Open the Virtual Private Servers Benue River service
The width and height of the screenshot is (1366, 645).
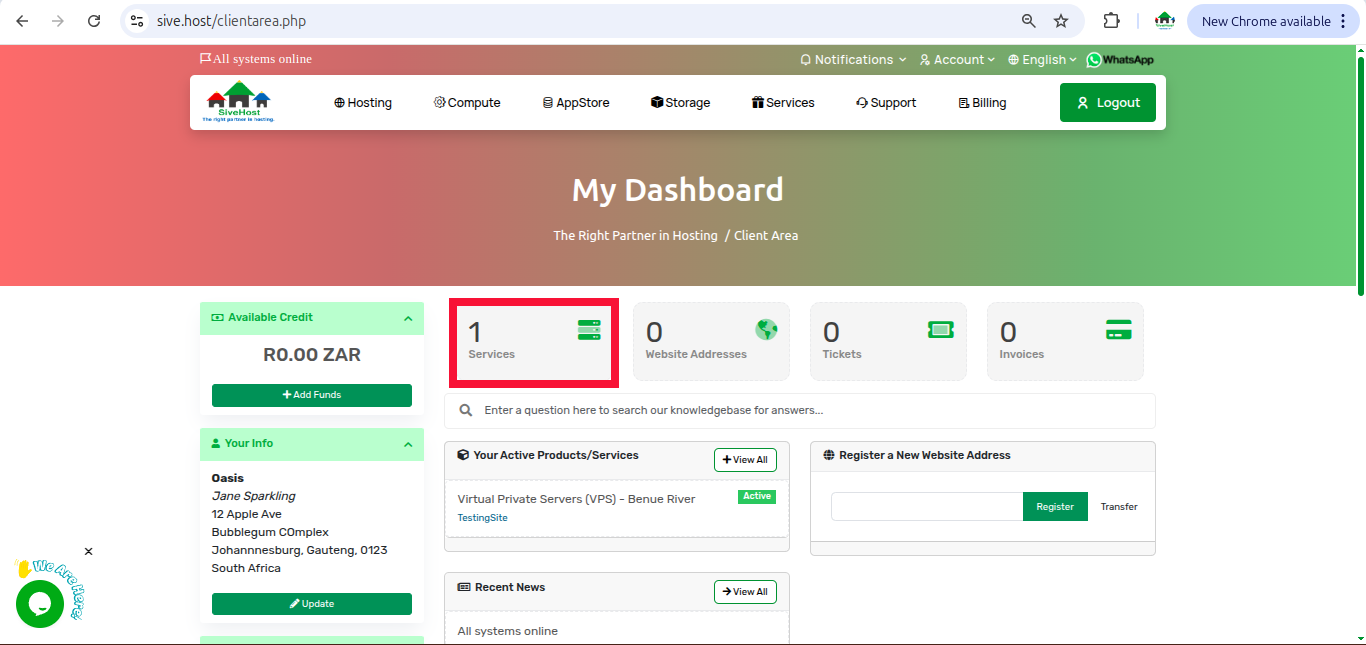click(x=576, y=499)
